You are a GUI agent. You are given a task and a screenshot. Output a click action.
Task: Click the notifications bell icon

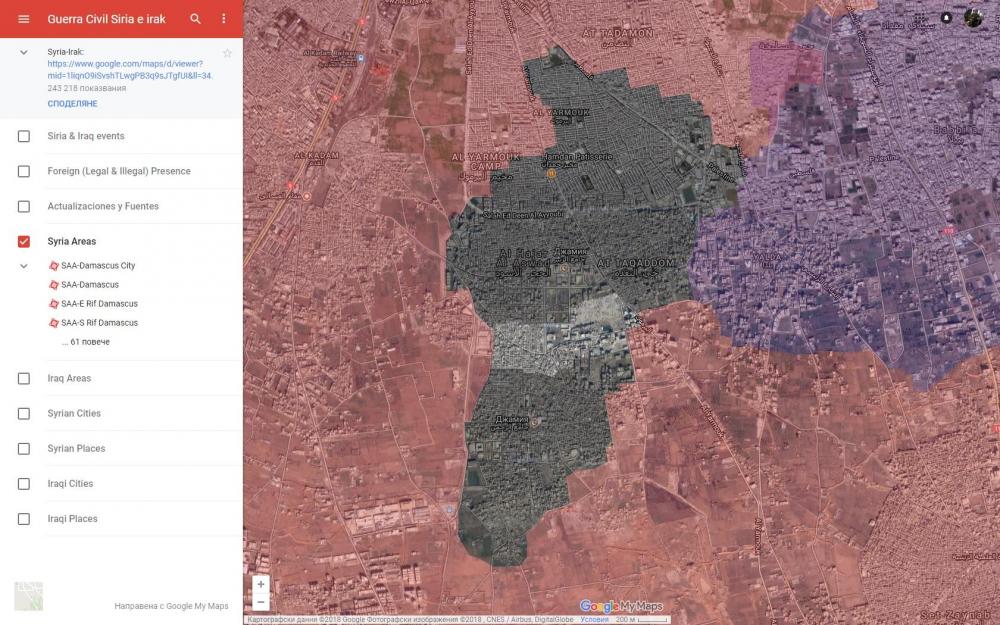pyautogui.click(x=946, y=18)
